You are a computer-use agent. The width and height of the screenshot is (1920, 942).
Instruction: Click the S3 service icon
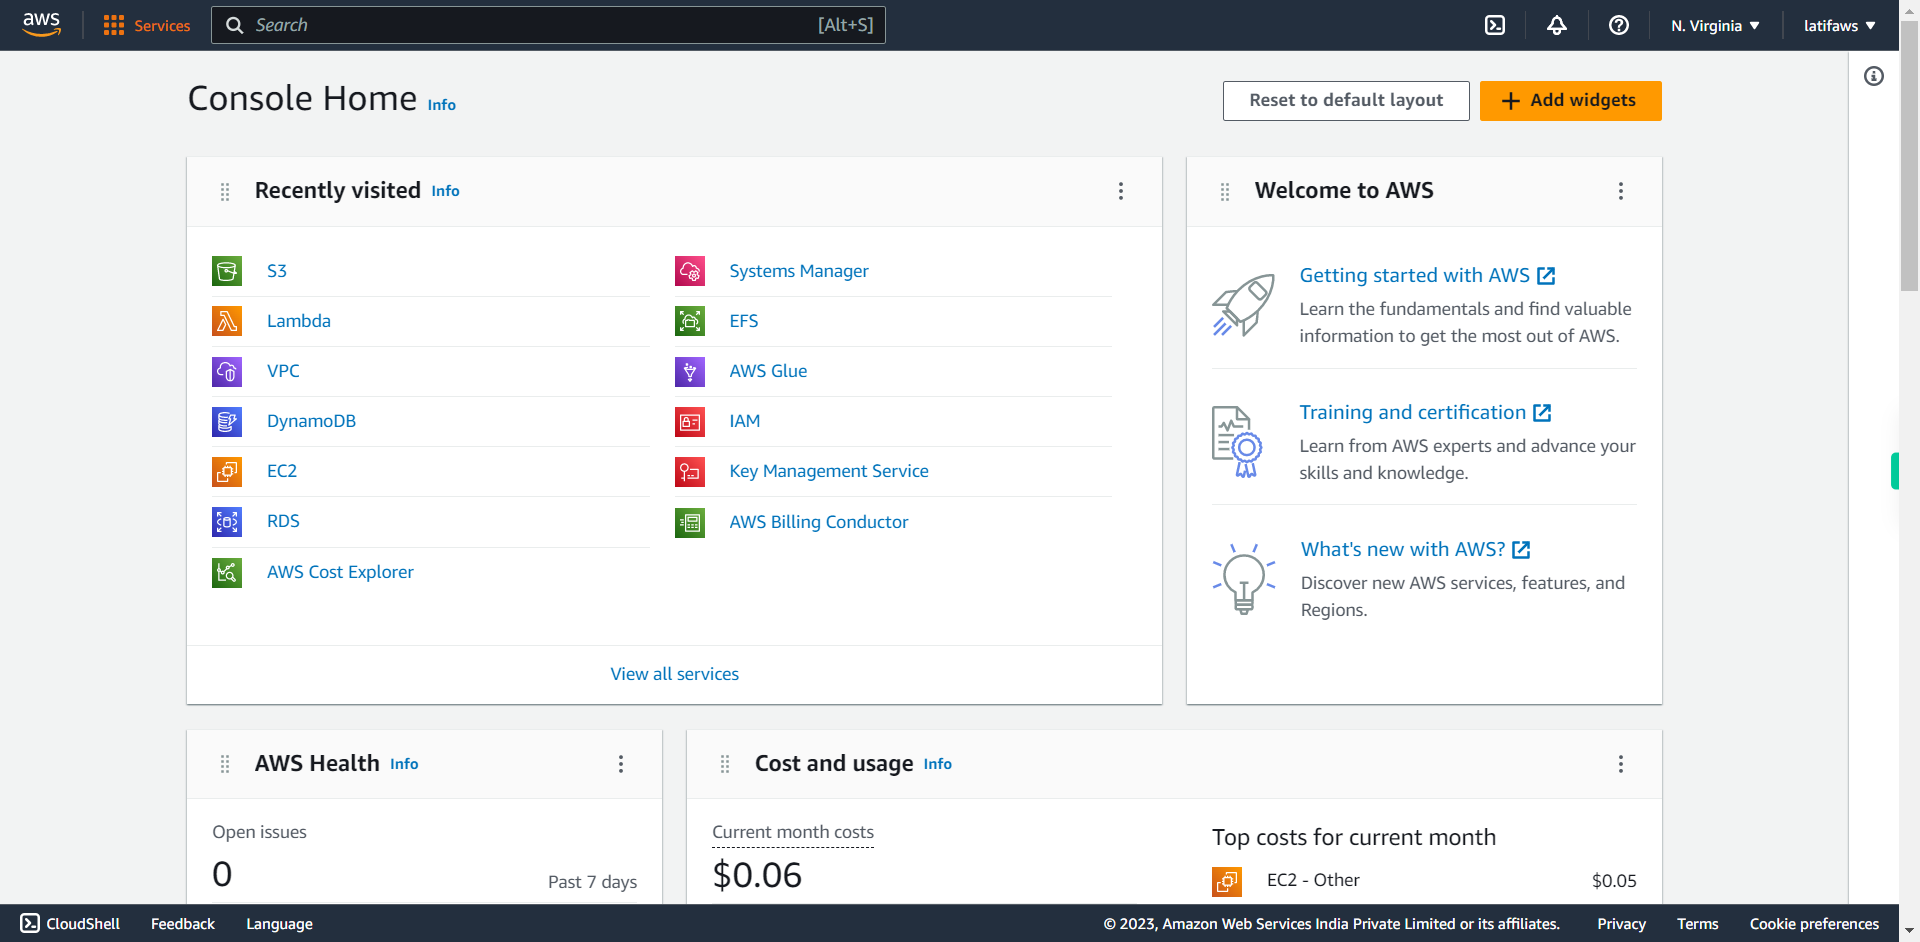click(227, 271)
